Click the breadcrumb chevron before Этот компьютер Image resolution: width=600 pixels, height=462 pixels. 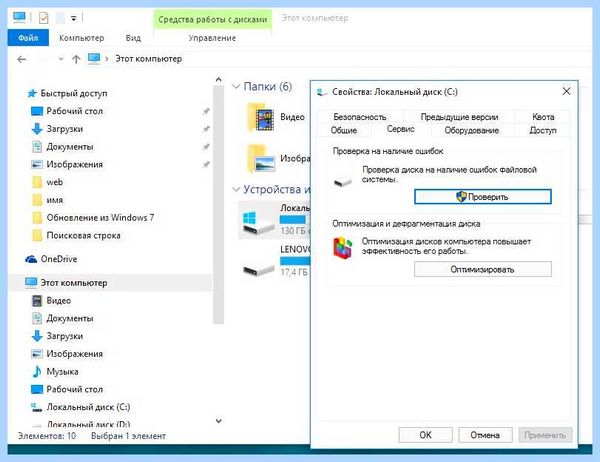(x=107, y=59)
